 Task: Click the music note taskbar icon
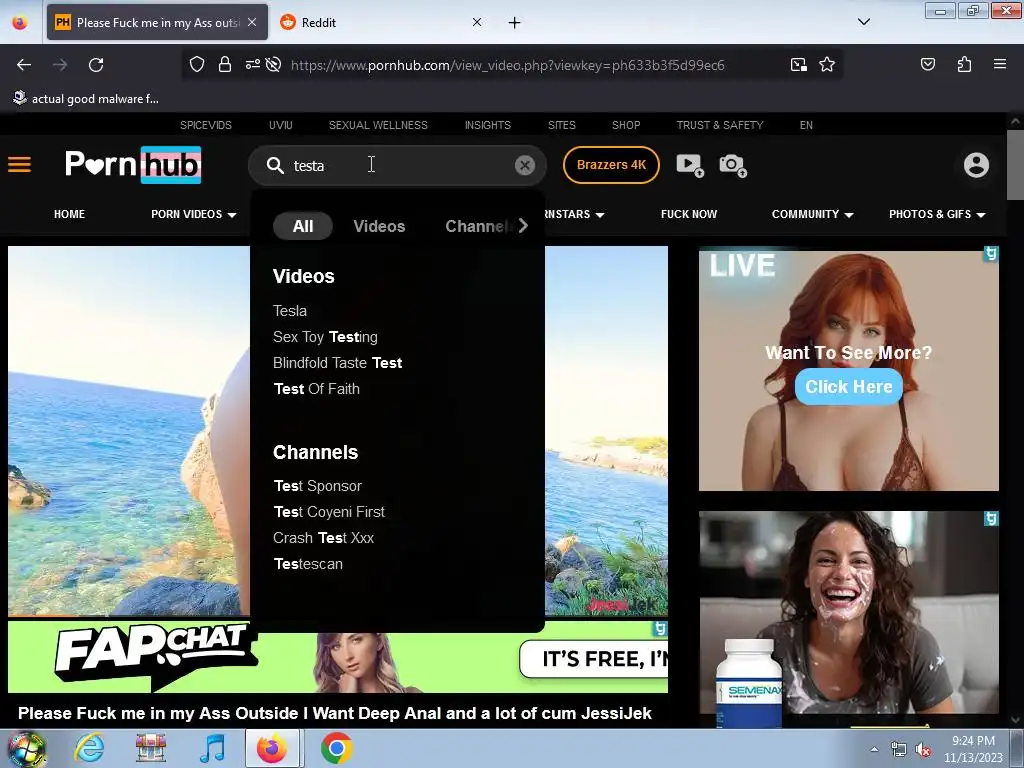click(x=212, y=748)
